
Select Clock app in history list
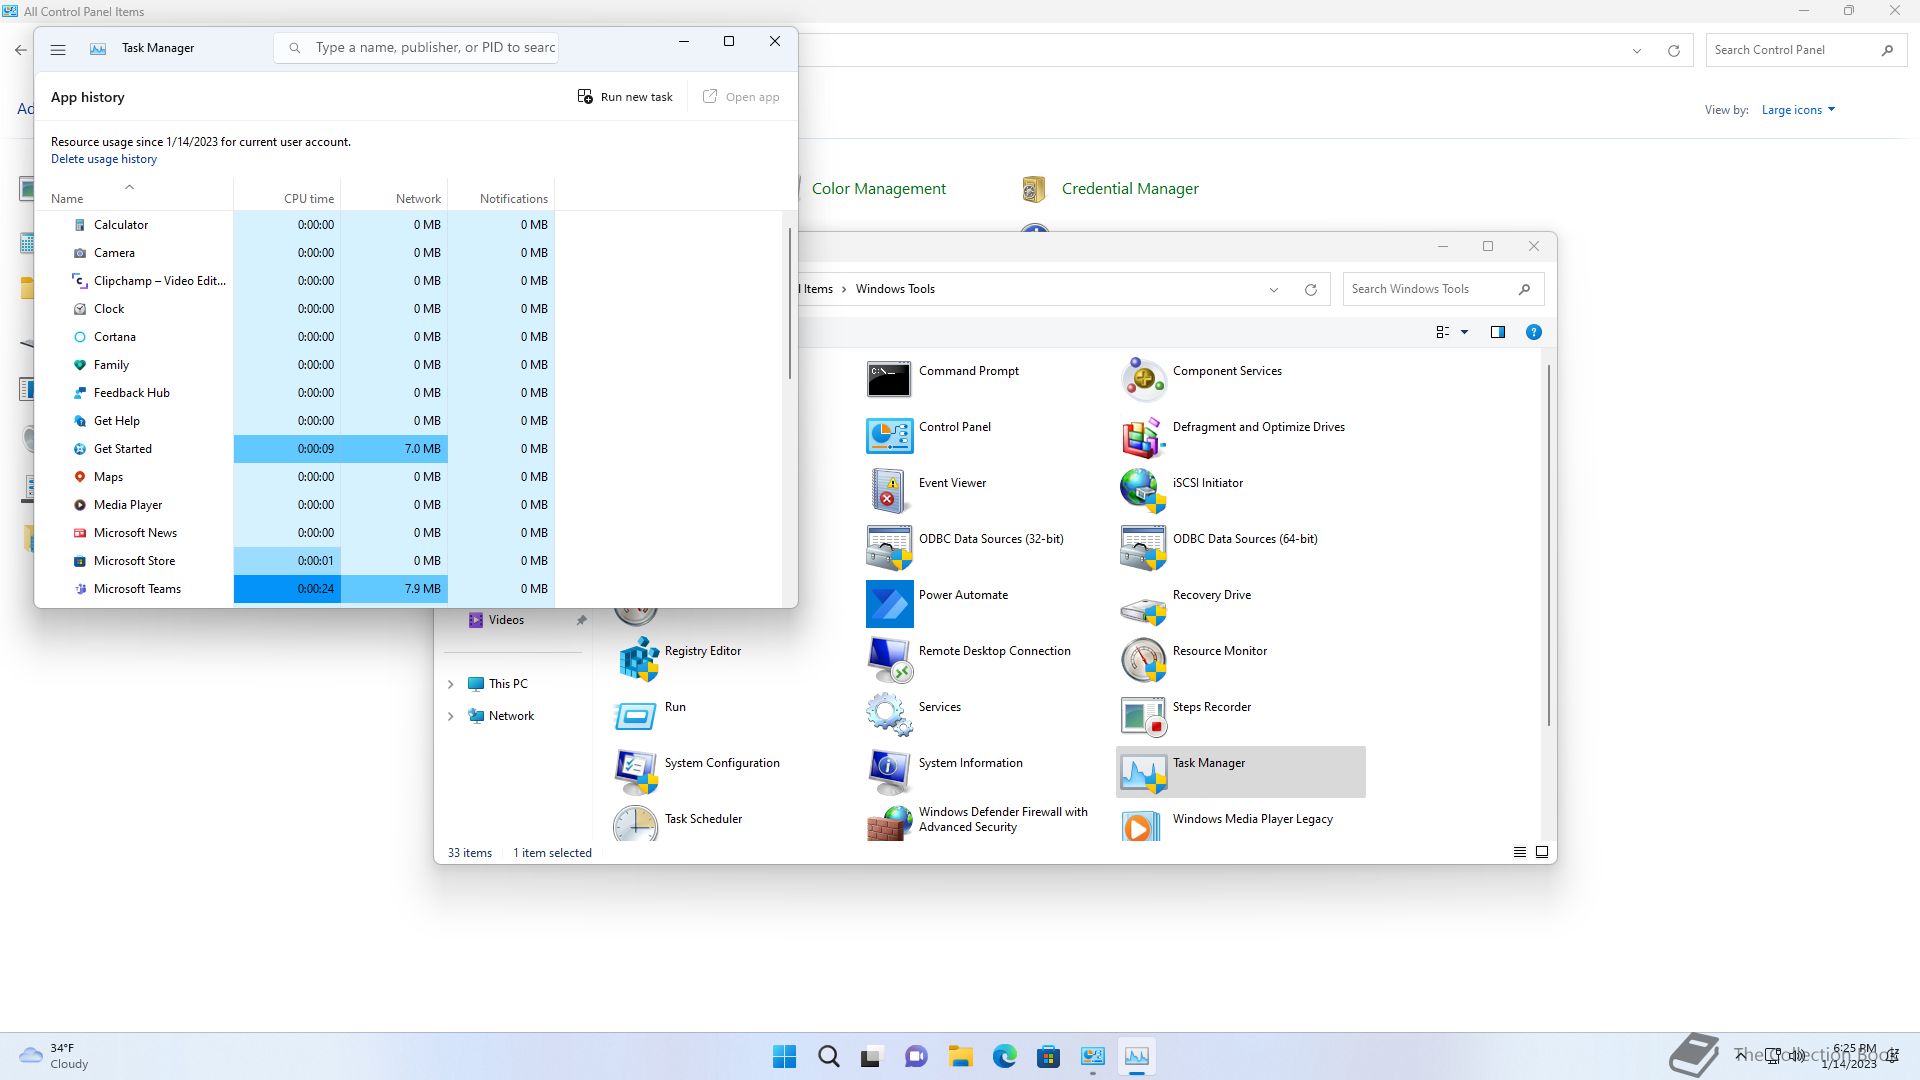pos(295,309)
